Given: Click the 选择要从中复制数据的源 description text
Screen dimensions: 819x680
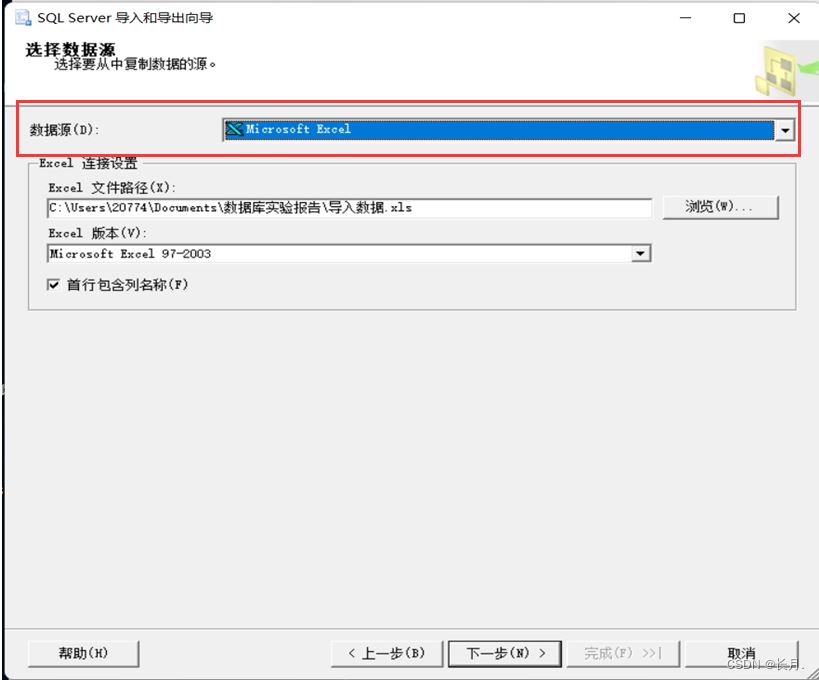Looking at the screenshot, I should pyautogui.click(x=135, y=64).
